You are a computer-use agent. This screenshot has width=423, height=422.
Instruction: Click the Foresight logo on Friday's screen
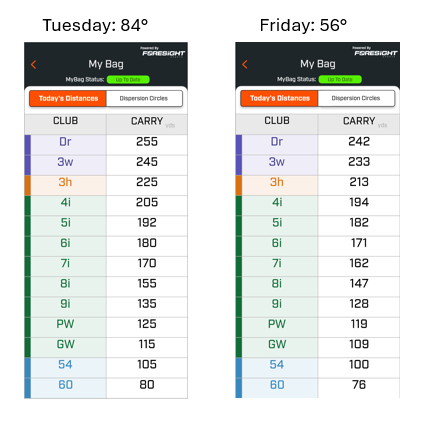click(x=375, y=52)
